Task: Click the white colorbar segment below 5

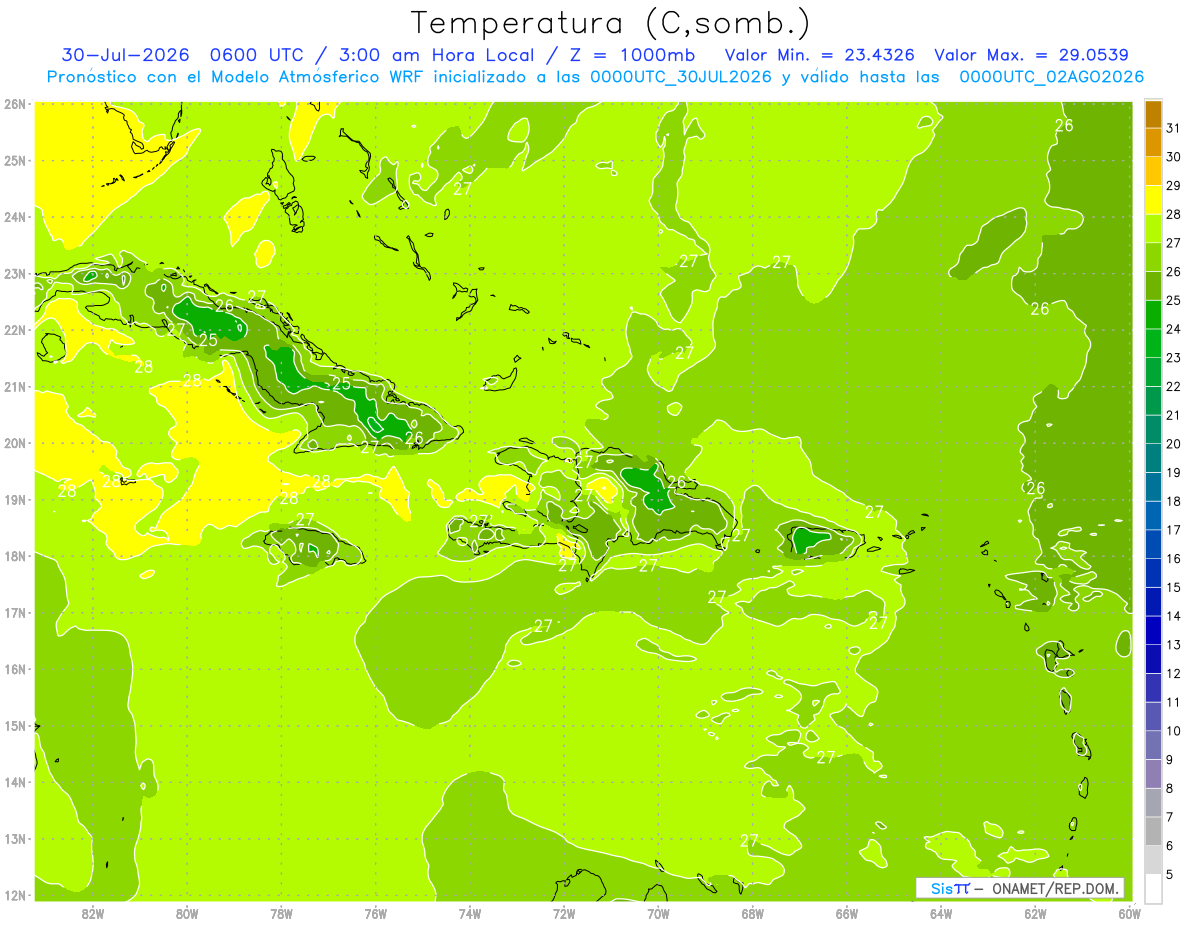Action: point(1152,888)
